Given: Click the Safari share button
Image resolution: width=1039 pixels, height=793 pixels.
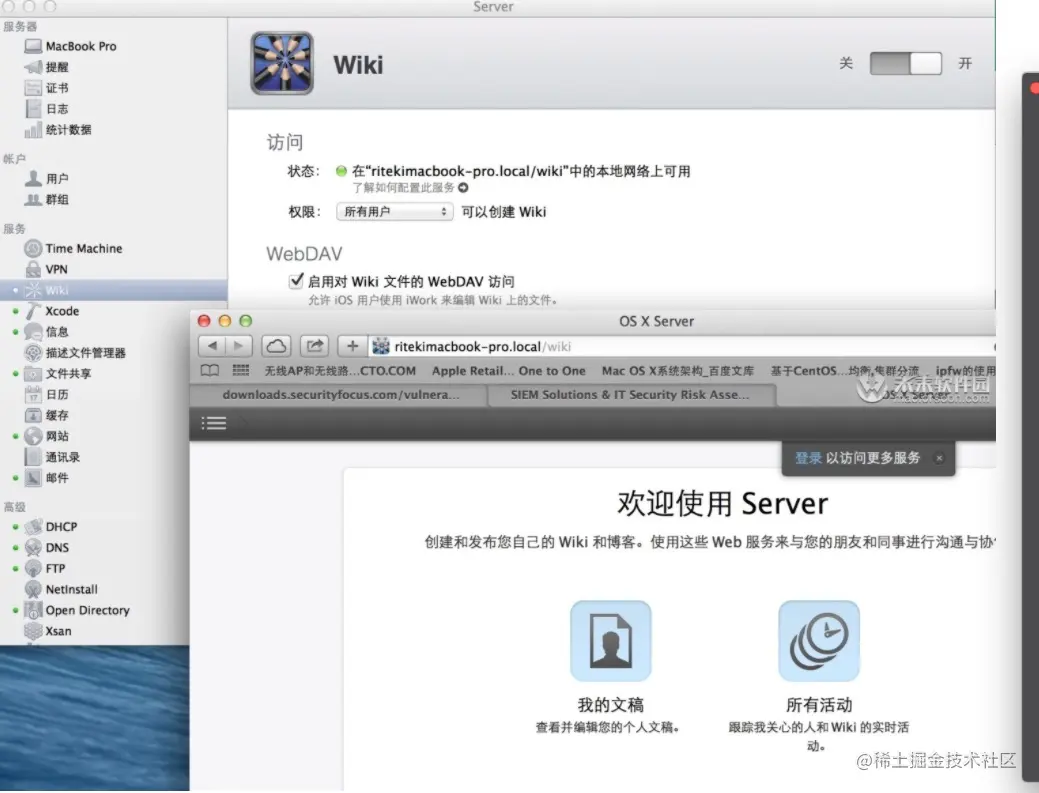Looking at the screenshot, I should (x=315, y=346).
